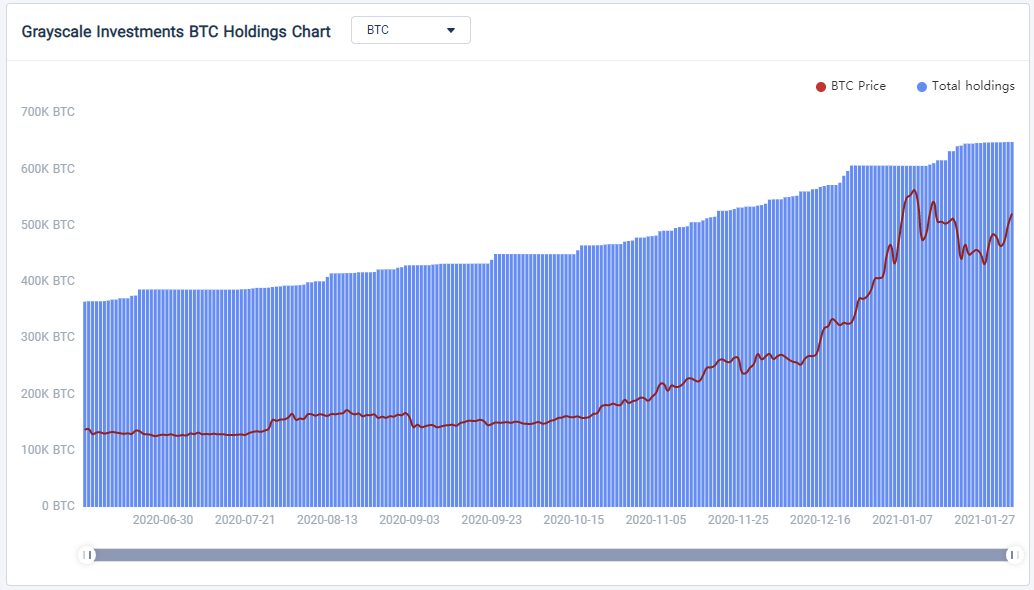Click the blue Total holdings legend dot
The height and width of the screenshot is (590, 1034).
[x=922, y=87]
